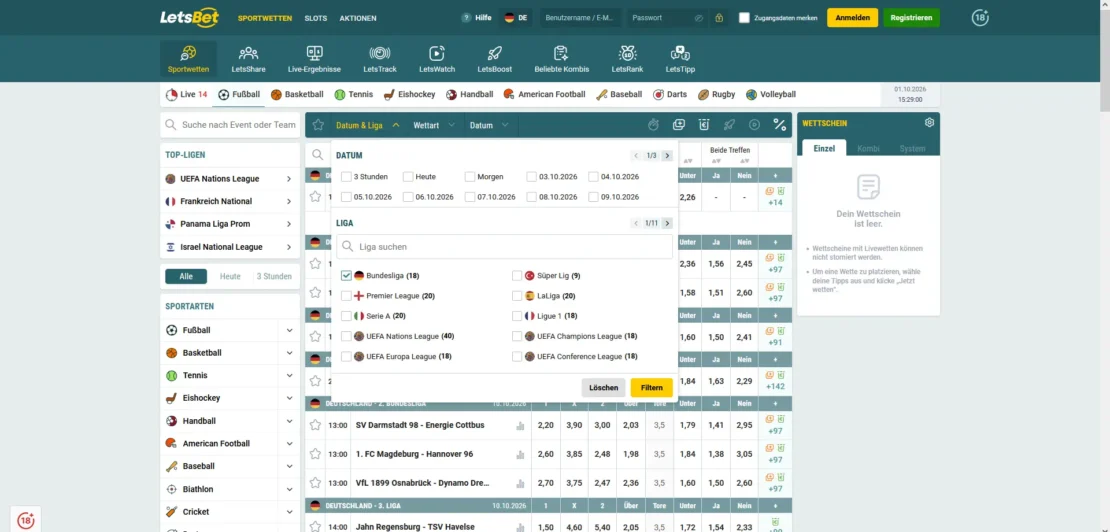The height and width of the screenshot is (532, 1110).
Task: Open the LetsTrack feature
Action: (379, 59)
